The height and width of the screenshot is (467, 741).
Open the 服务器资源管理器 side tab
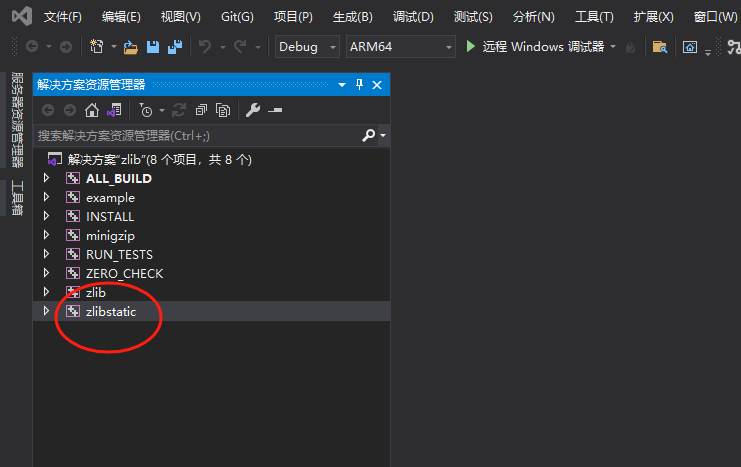(x=17, y=120)
